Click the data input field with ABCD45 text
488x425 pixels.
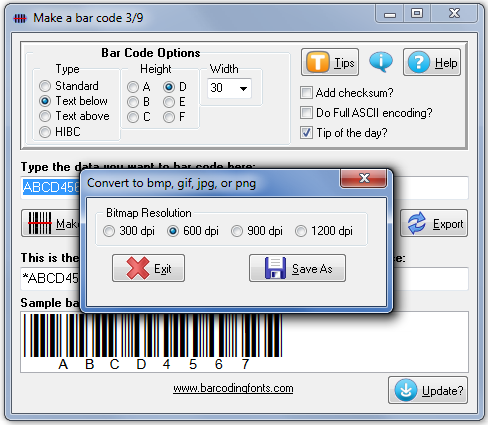pyautogui.click(x=50, y=187)
